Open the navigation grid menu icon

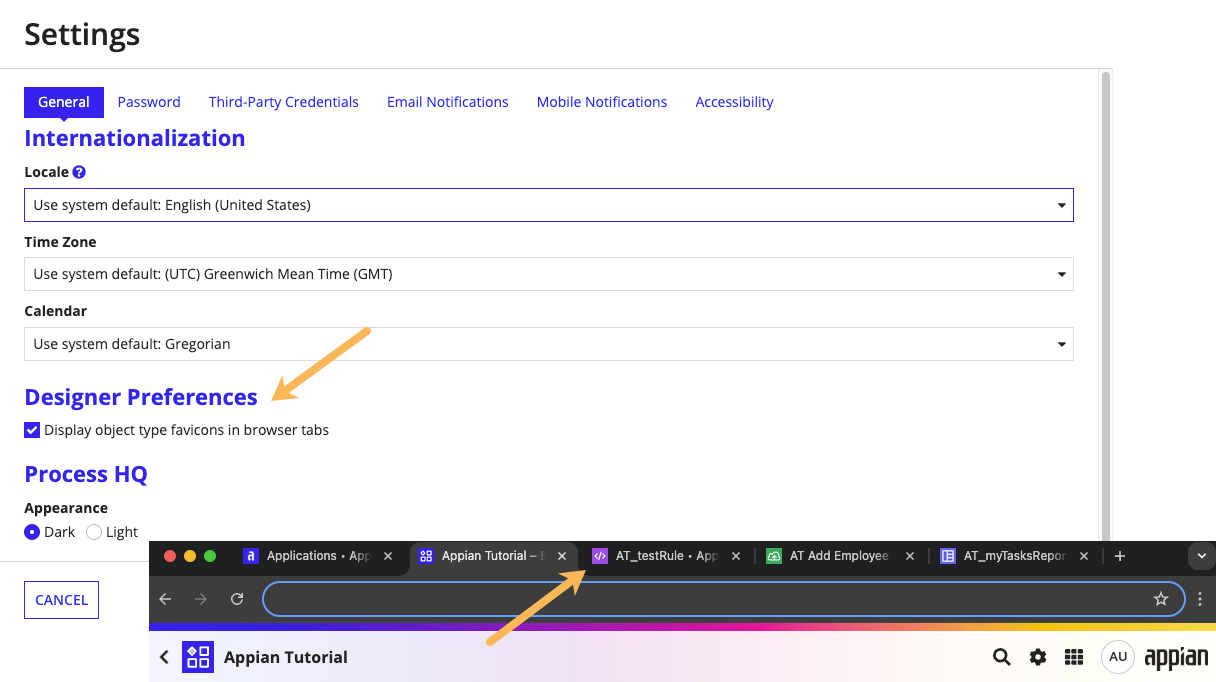1074,657
